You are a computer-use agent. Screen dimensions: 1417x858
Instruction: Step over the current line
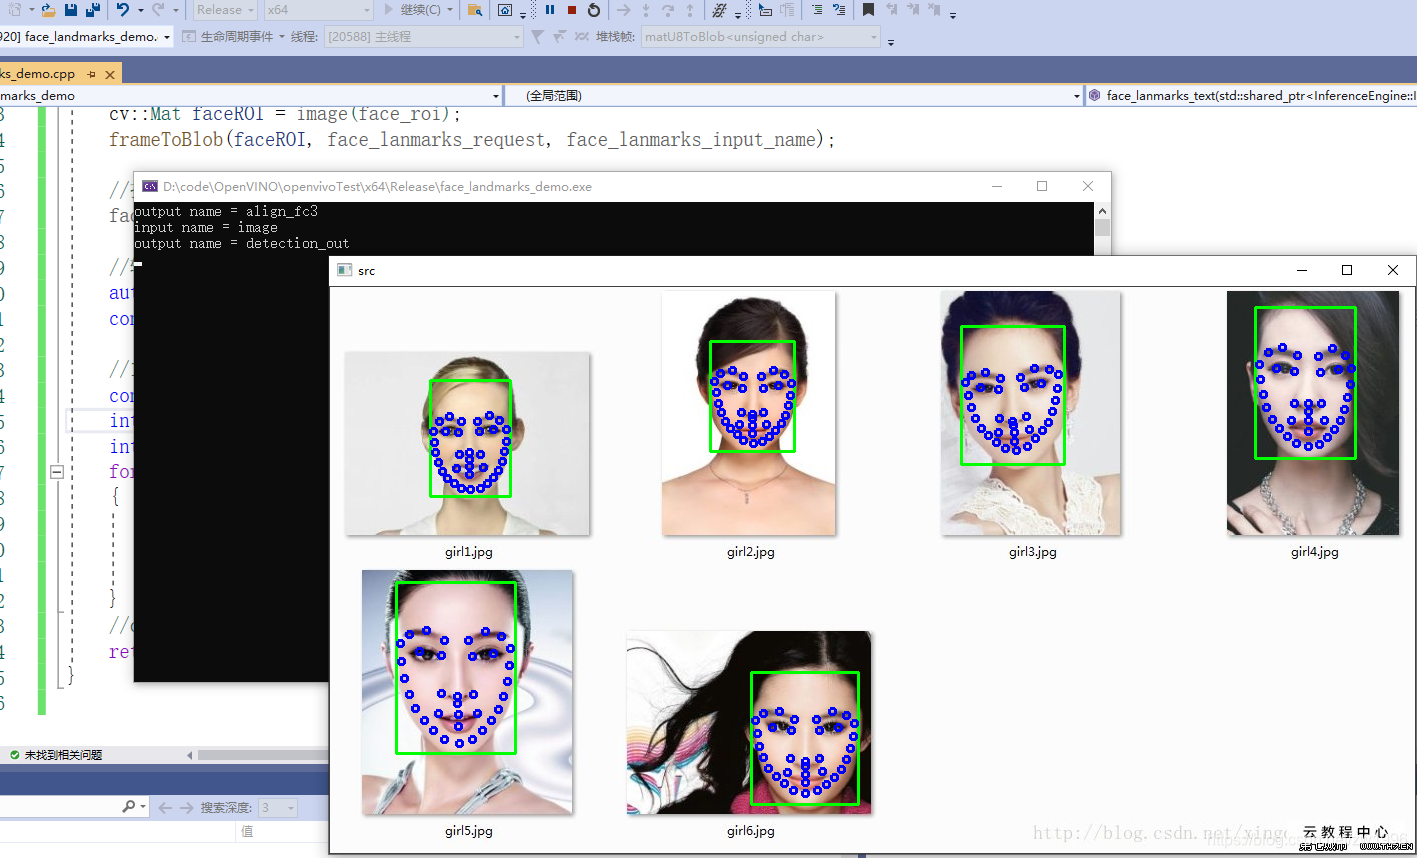pyautogui.click(x=668, y=10)
